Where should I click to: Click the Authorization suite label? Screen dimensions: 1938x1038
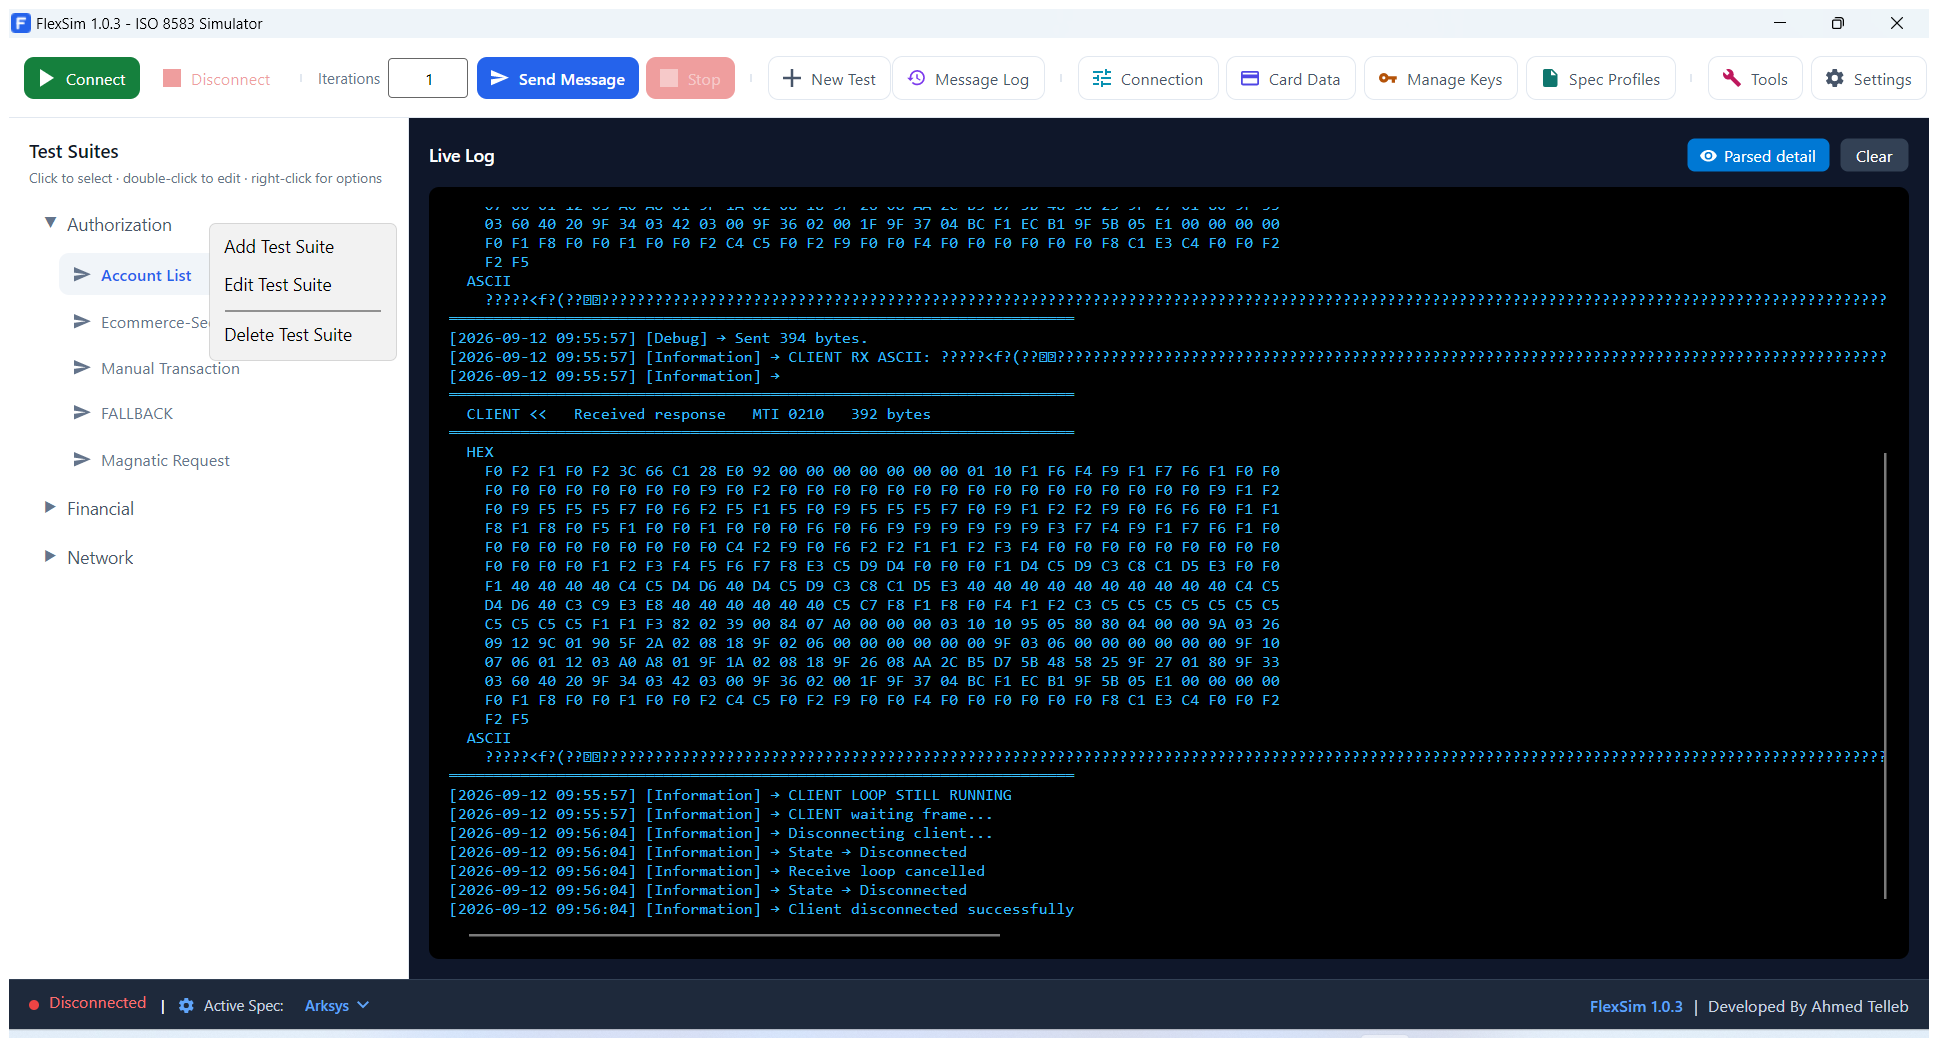click(119, 224)
